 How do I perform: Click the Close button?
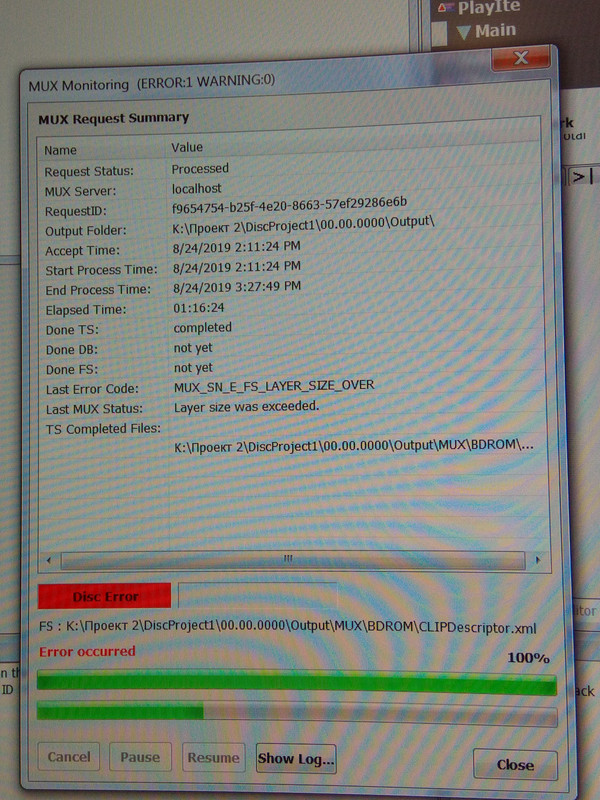(x=515, y=764)
